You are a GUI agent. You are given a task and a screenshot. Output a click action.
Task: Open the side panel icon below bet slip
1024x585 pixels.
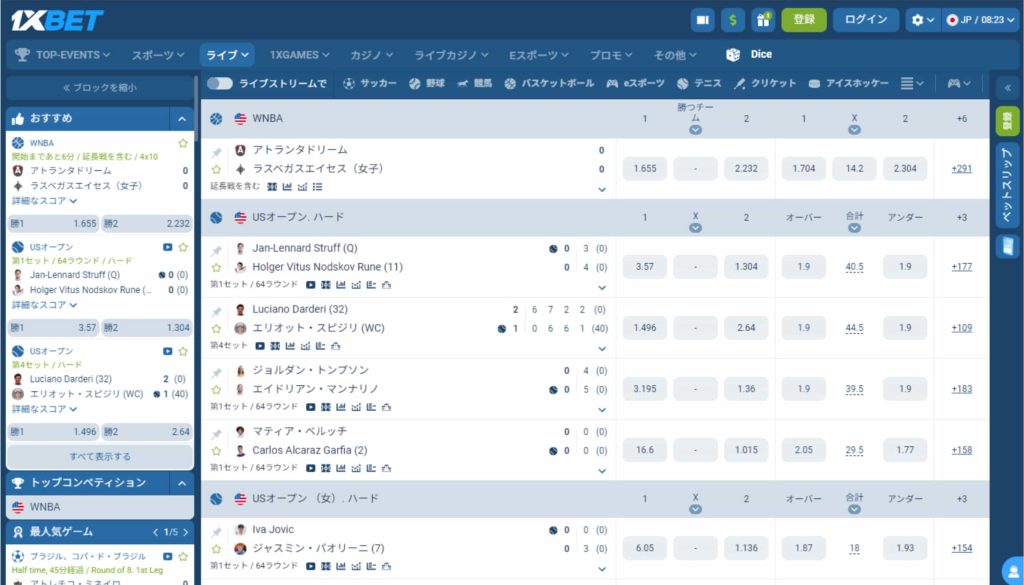[x=1008, y=246]
